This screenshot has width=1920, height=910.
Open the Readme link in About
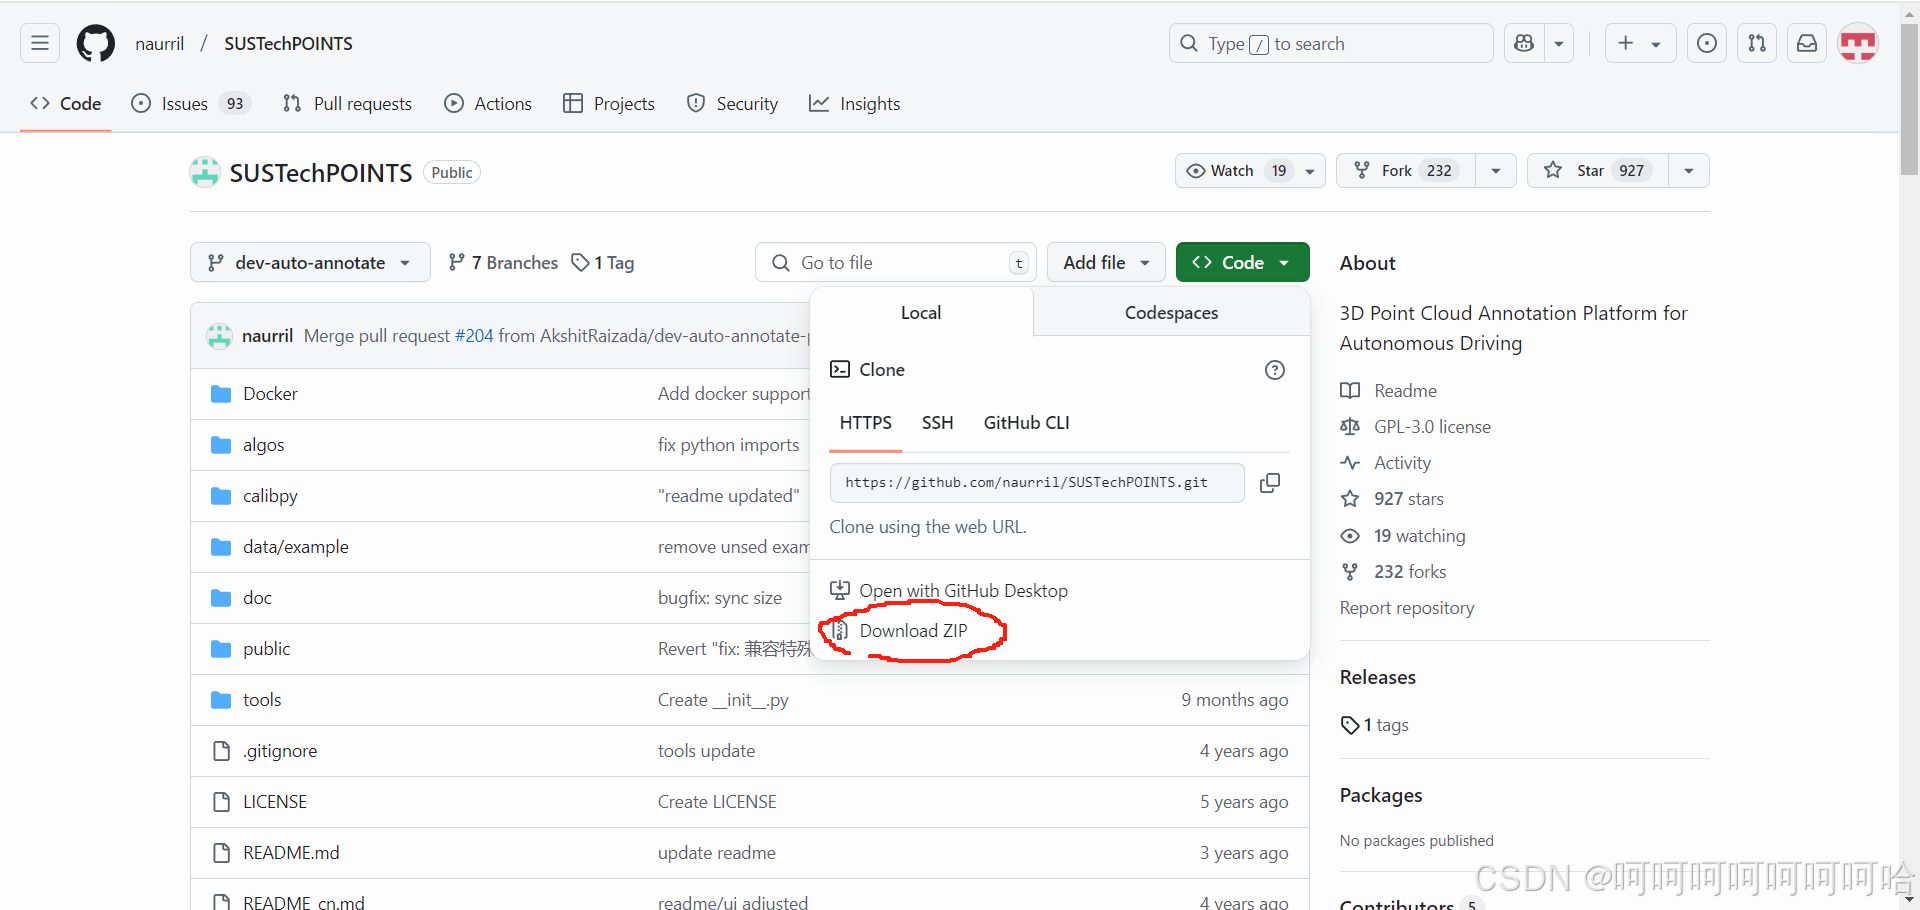coord(1405,391)
